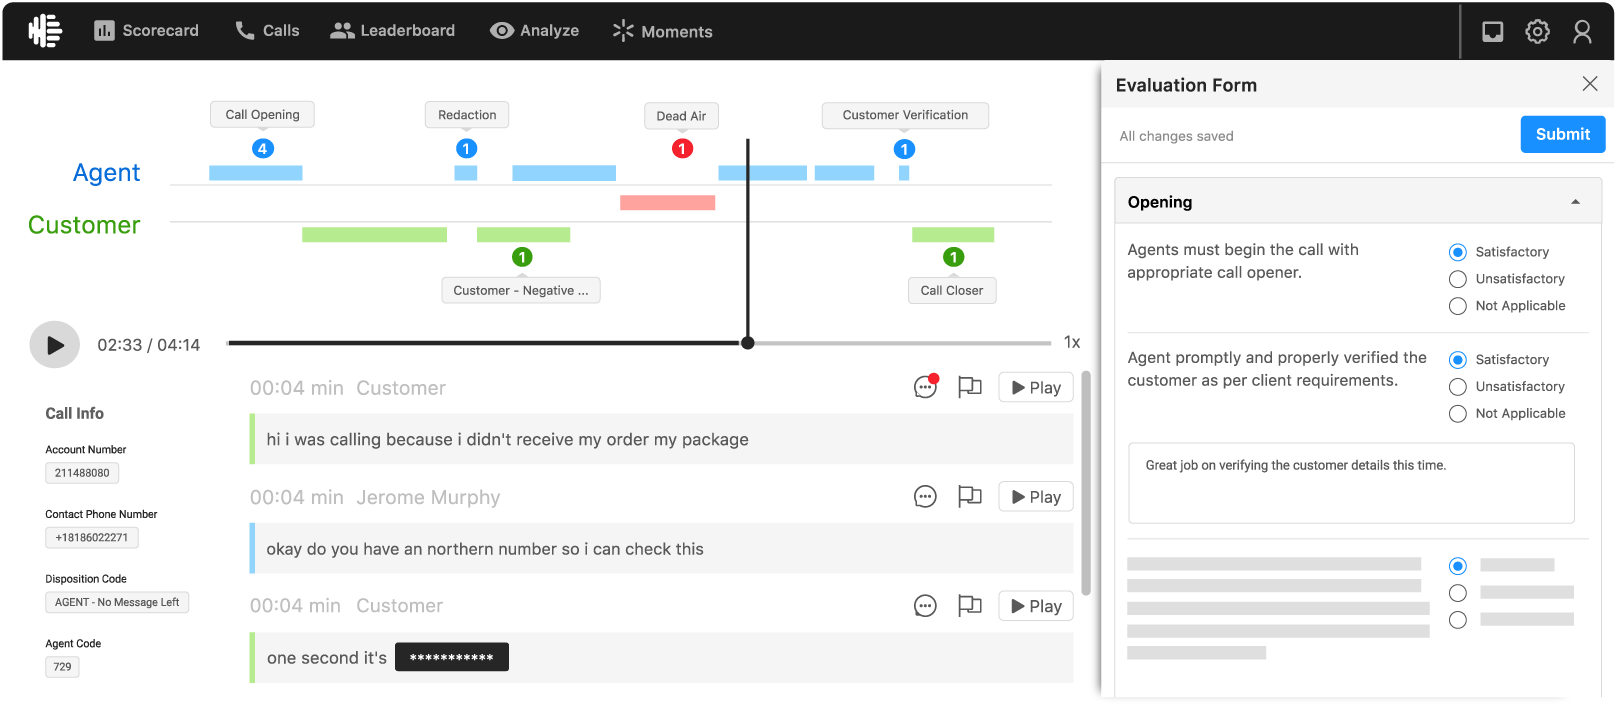Open the Moments page
Viewport: 1616px width, 706px height.
tap(662, 31)
